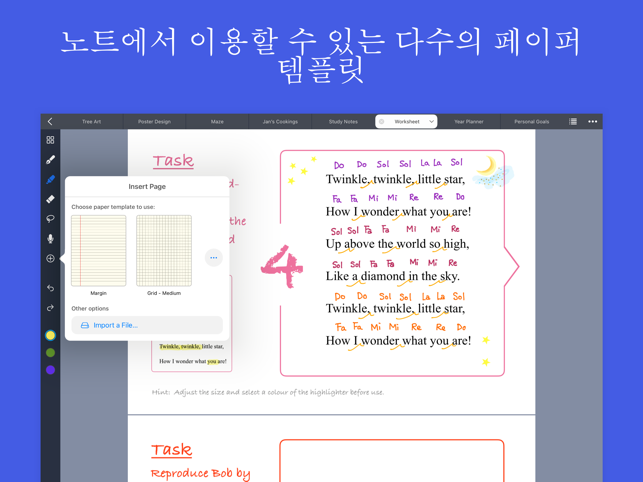Click the crescent moon illustration
643x482 pixels.
click(486, 166)
